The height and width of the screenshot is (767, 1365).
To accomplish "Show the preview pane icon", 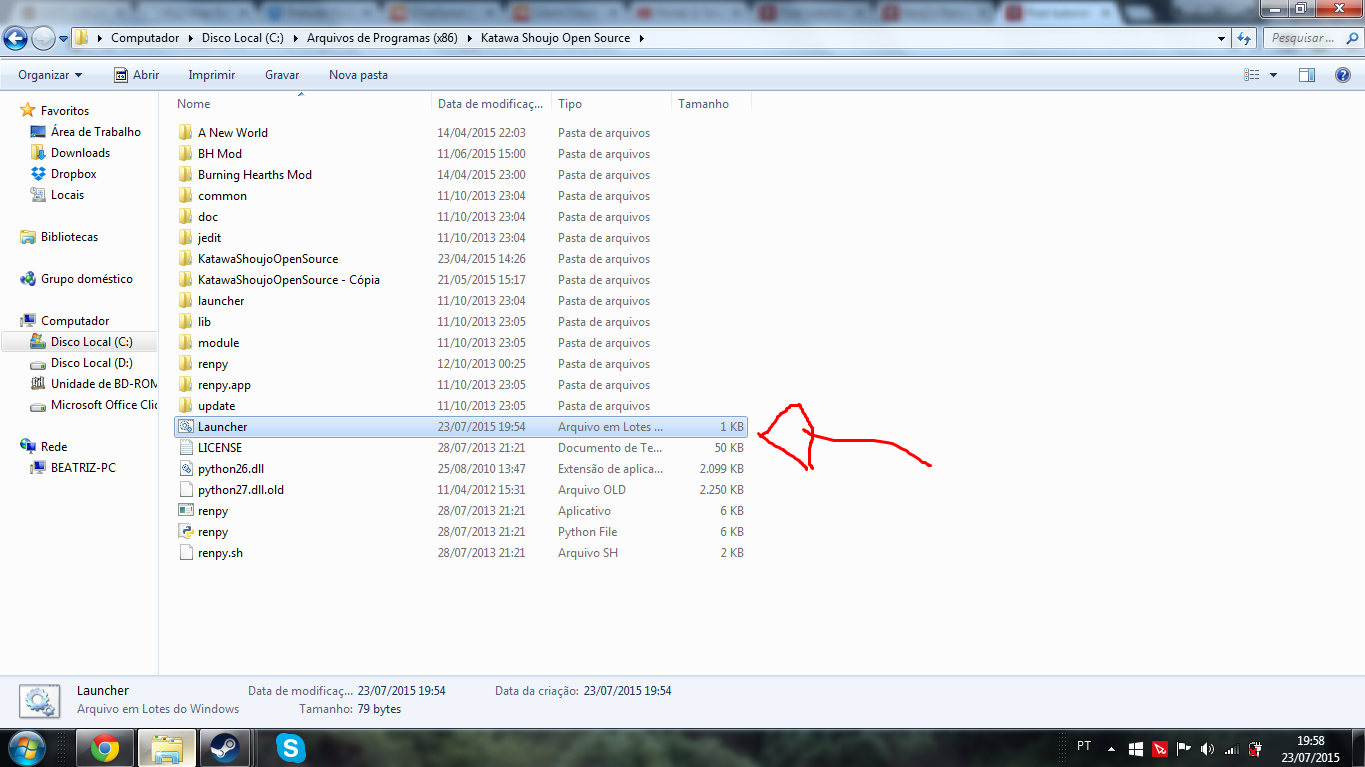I will (x=1307, y=75).
